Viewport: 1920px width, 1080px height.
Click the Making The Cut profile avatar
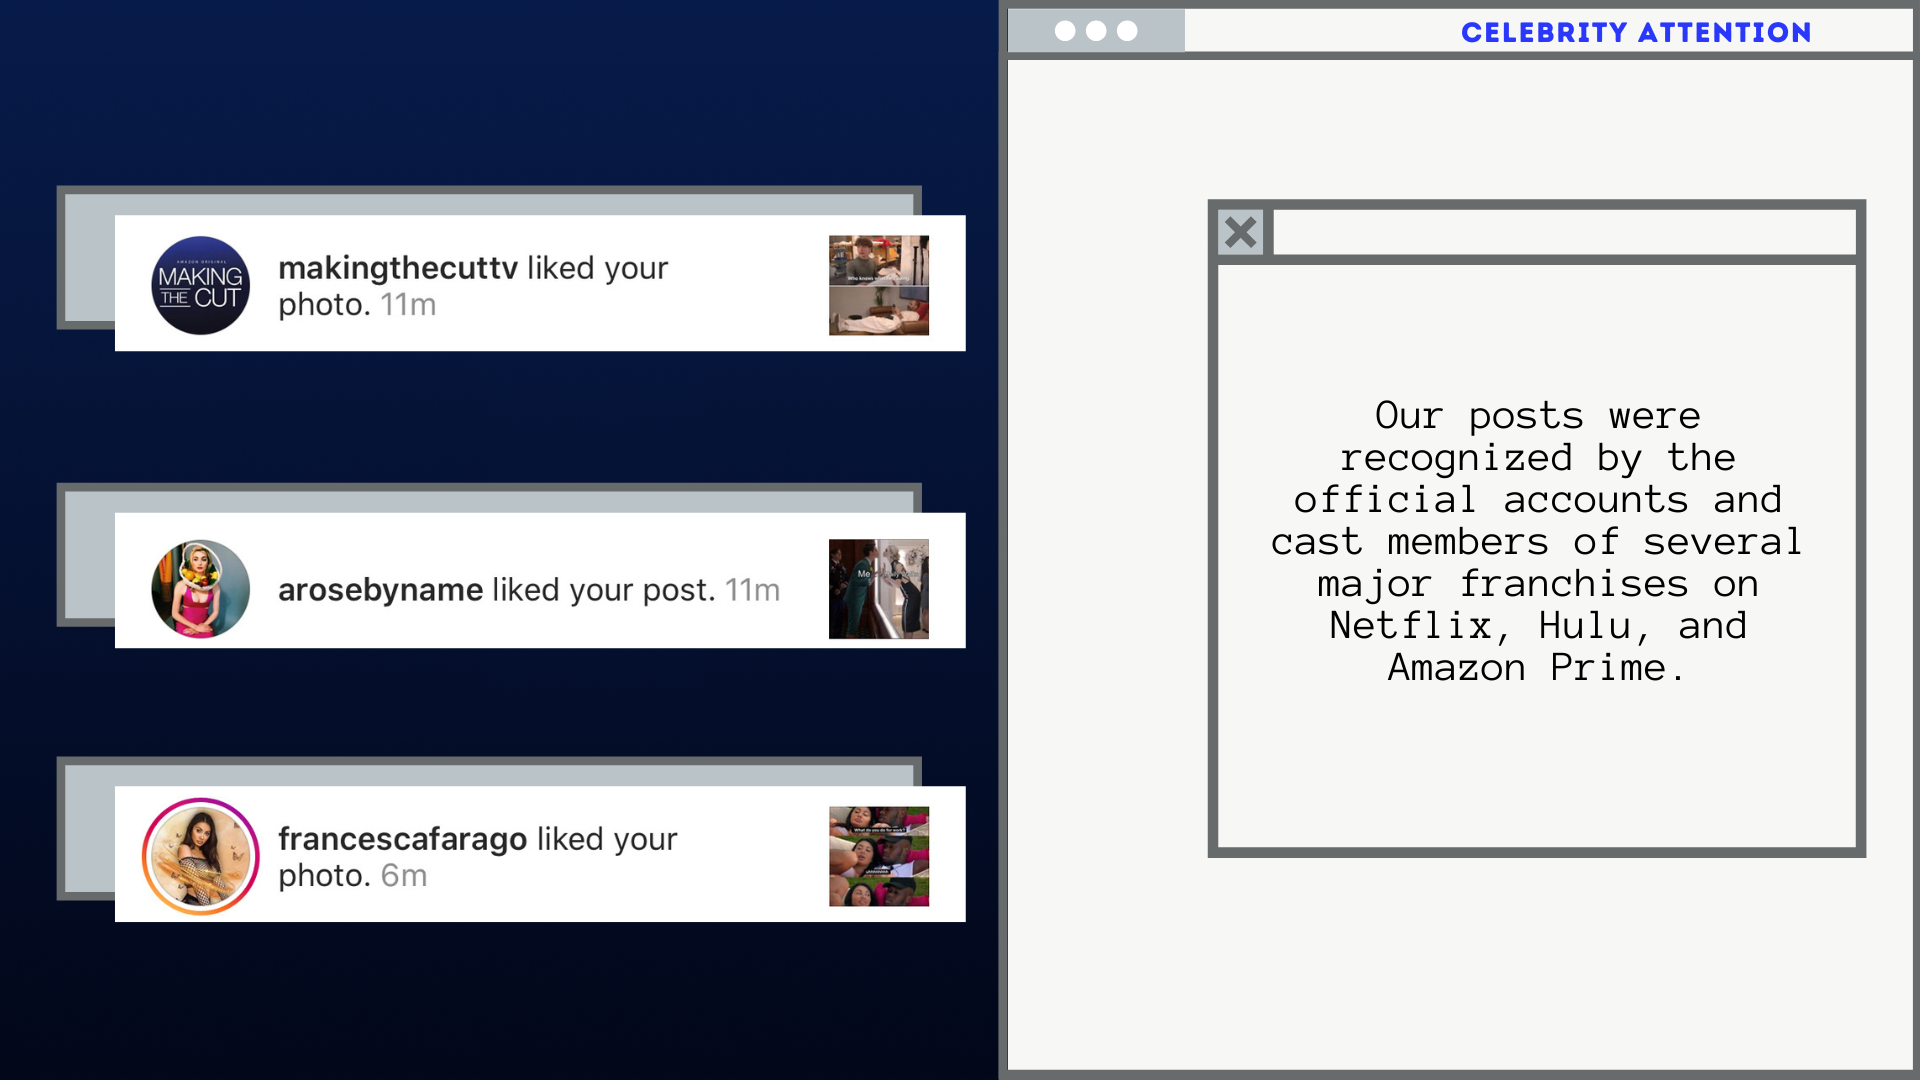pyautogui.click(x=200, y=285)
